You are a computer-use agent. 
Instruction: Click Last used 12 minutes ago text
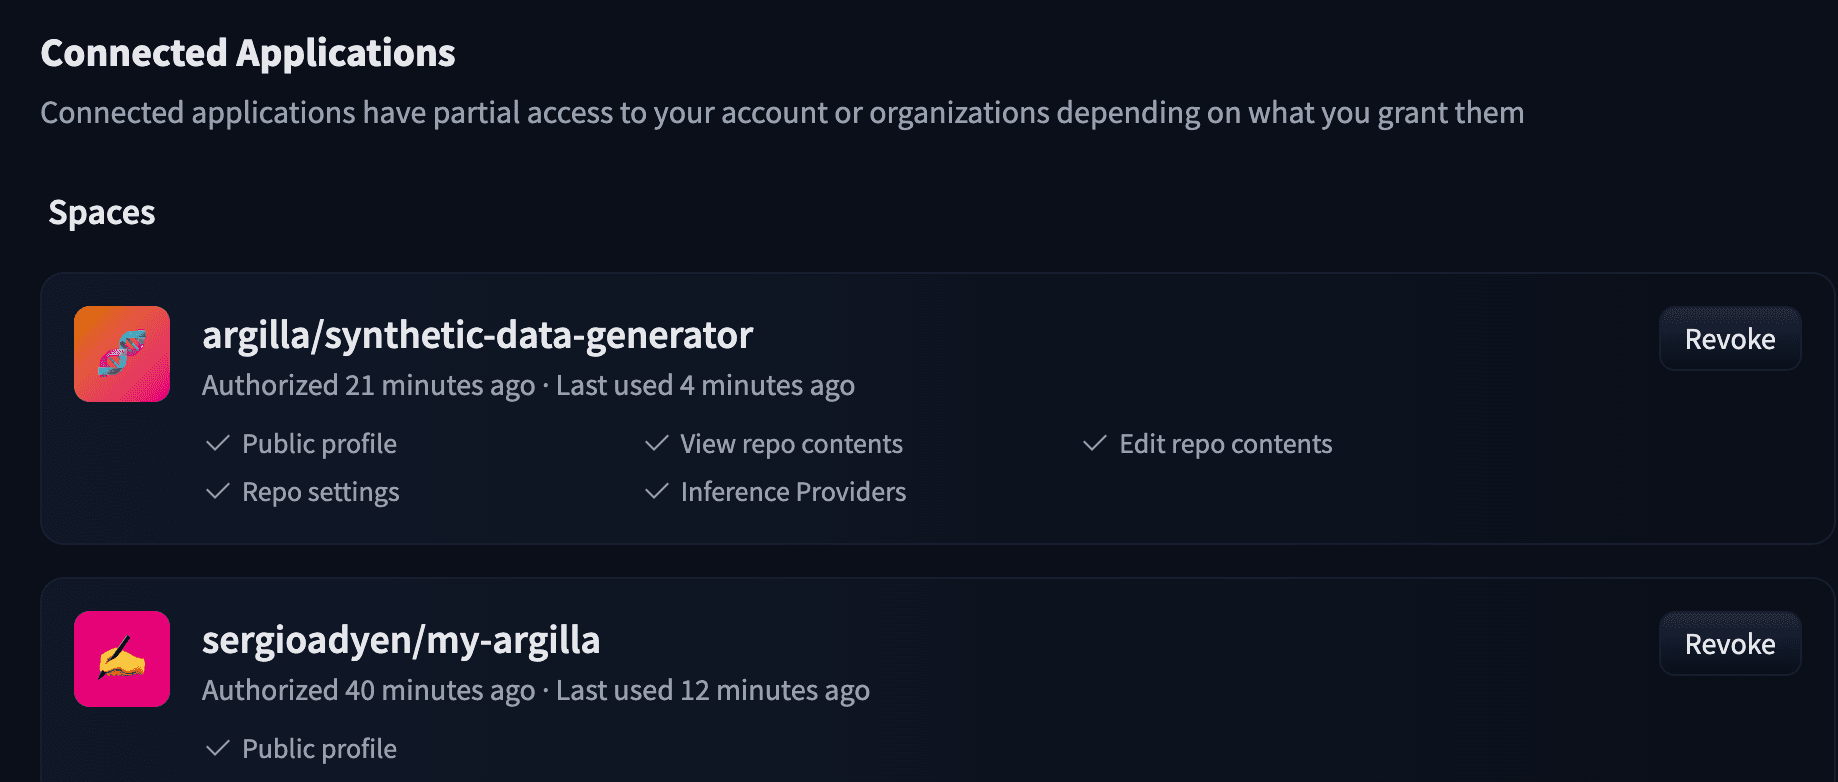(x=713, y=691)
